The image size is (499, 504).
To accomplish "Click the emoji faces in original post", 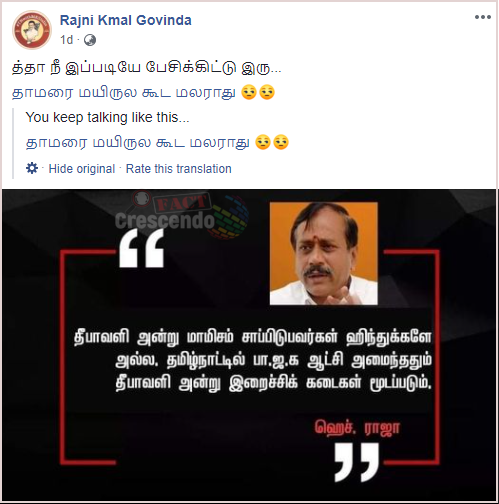I will (x=258, y=92).
